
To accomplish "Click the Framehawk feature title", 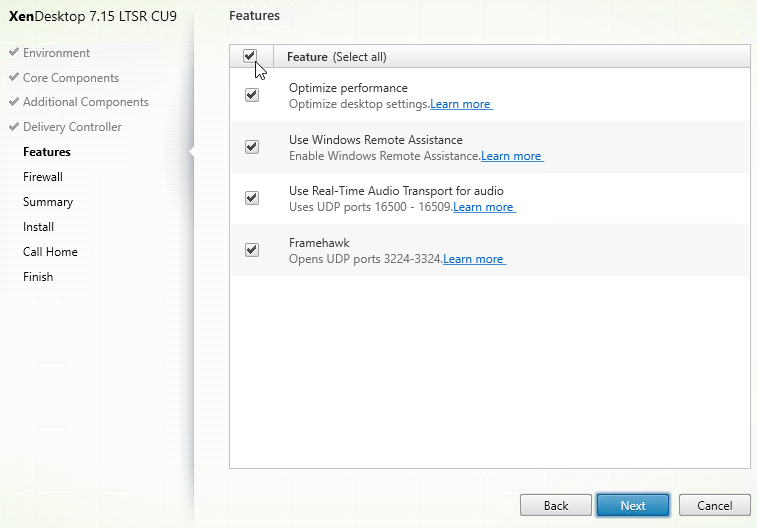I will click(x=319, y=243).
